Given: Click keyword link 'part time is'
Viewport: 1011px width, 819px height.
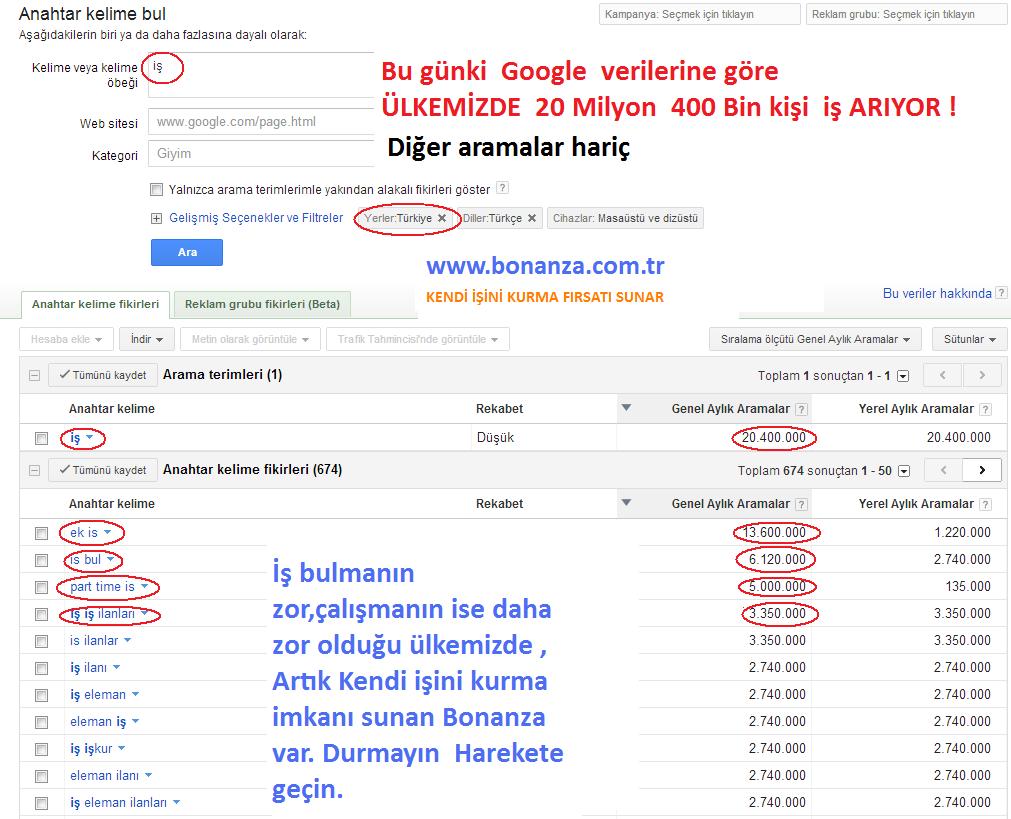Looking at the screenshot, I should (103, 587).
